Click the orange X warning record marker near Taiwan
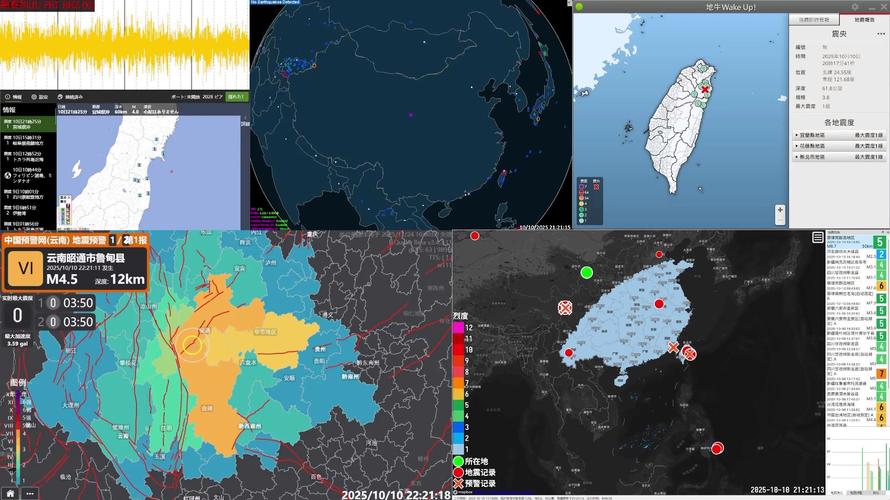Viewport: 890px width, 500px height. [673, 348]
